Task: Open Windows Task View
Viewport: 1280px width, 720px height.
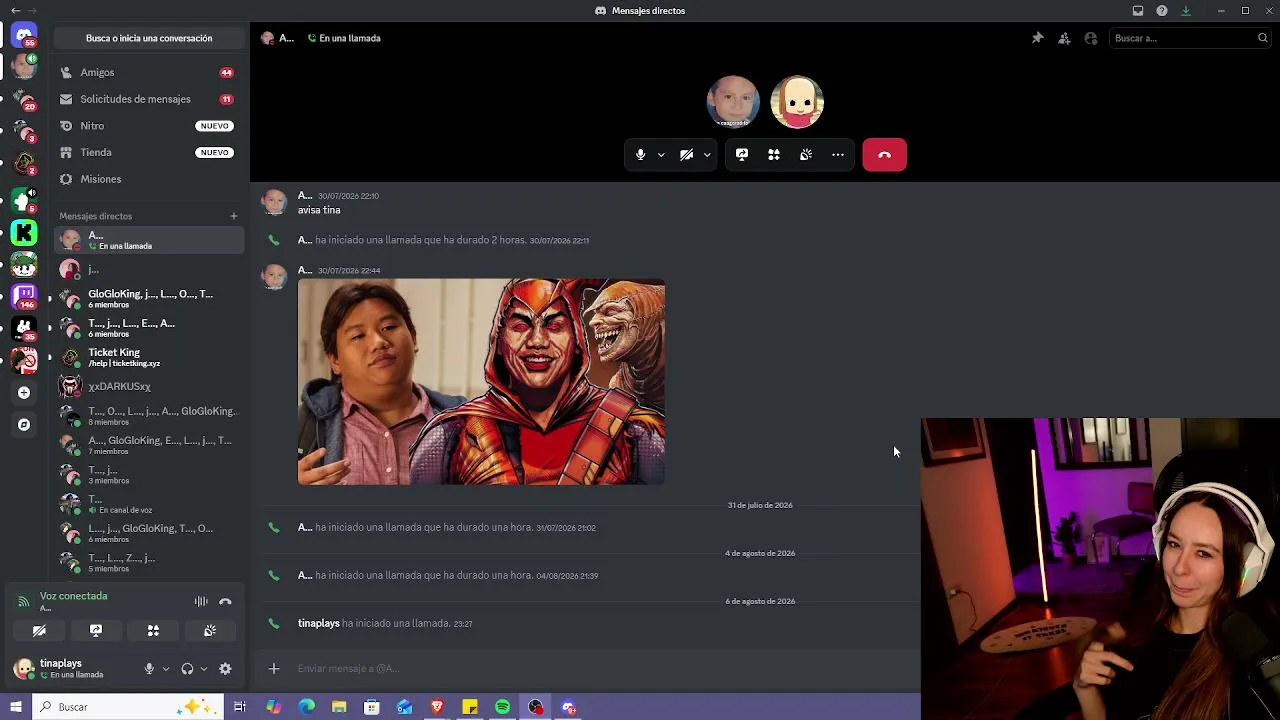Action: [240, 707]
